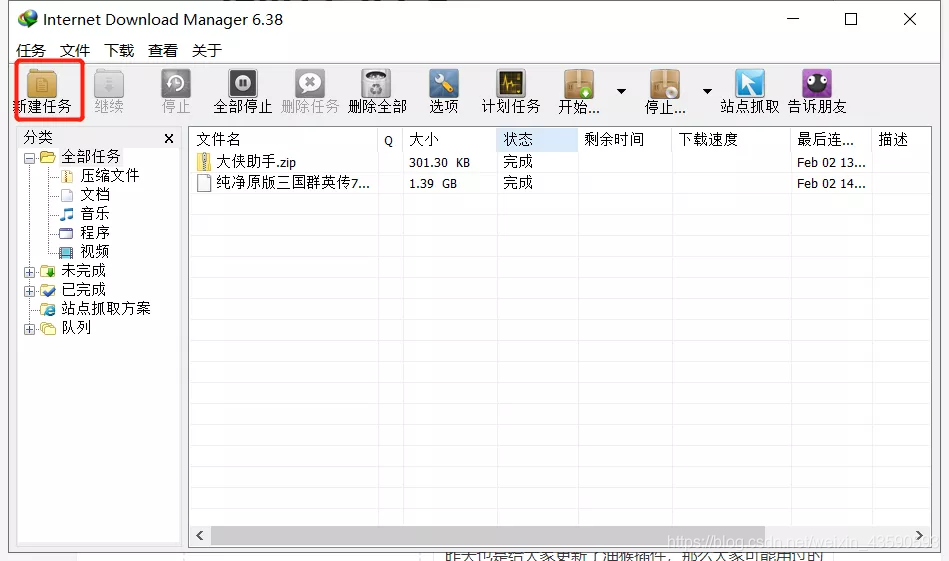949x561 pixels.
Task: Click the 301.30 KB size cell
Action: click(439, 163)
